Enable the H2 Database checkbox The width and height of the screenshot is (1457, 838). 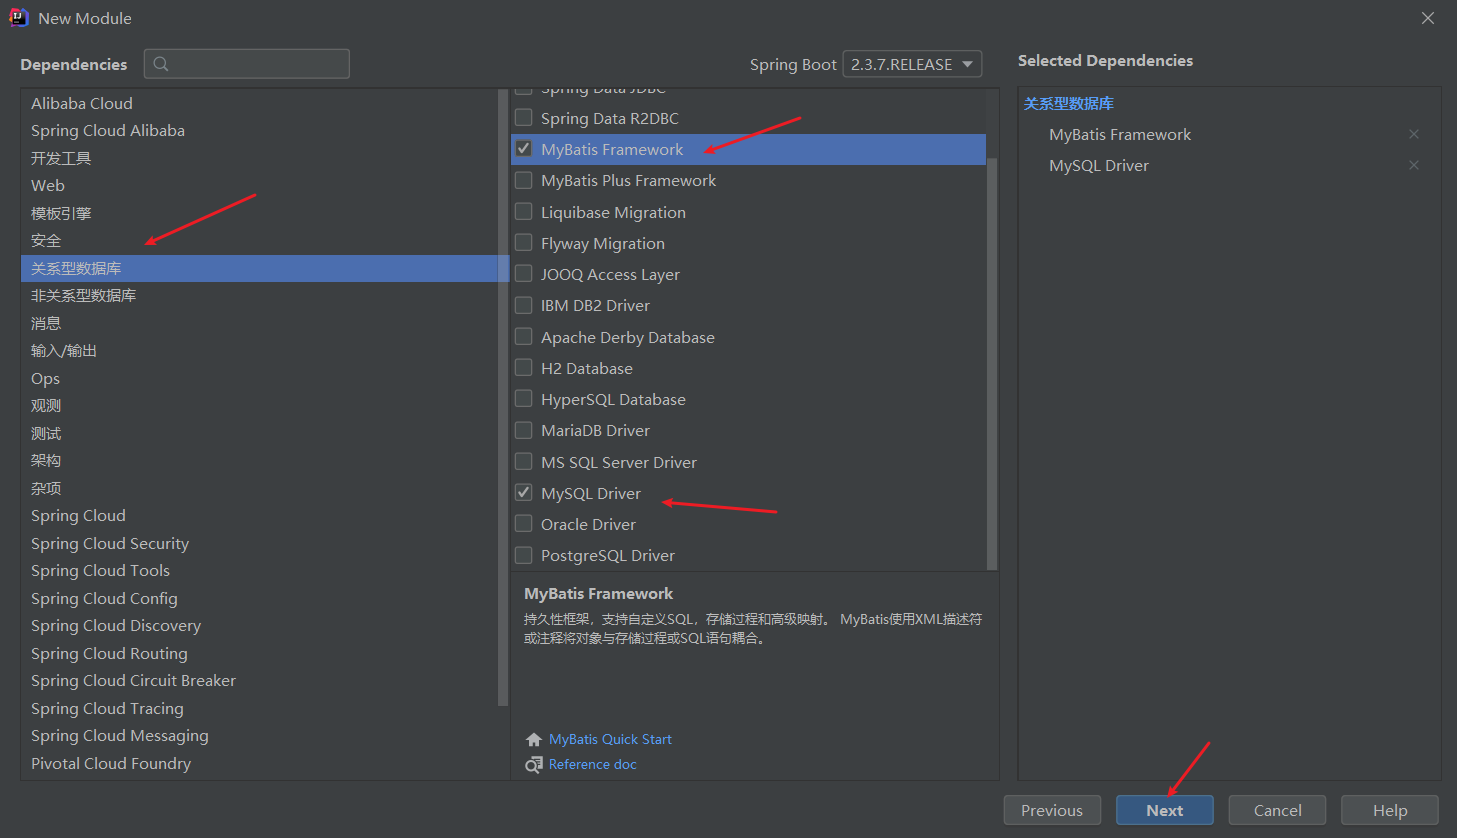tap(523, 368)
